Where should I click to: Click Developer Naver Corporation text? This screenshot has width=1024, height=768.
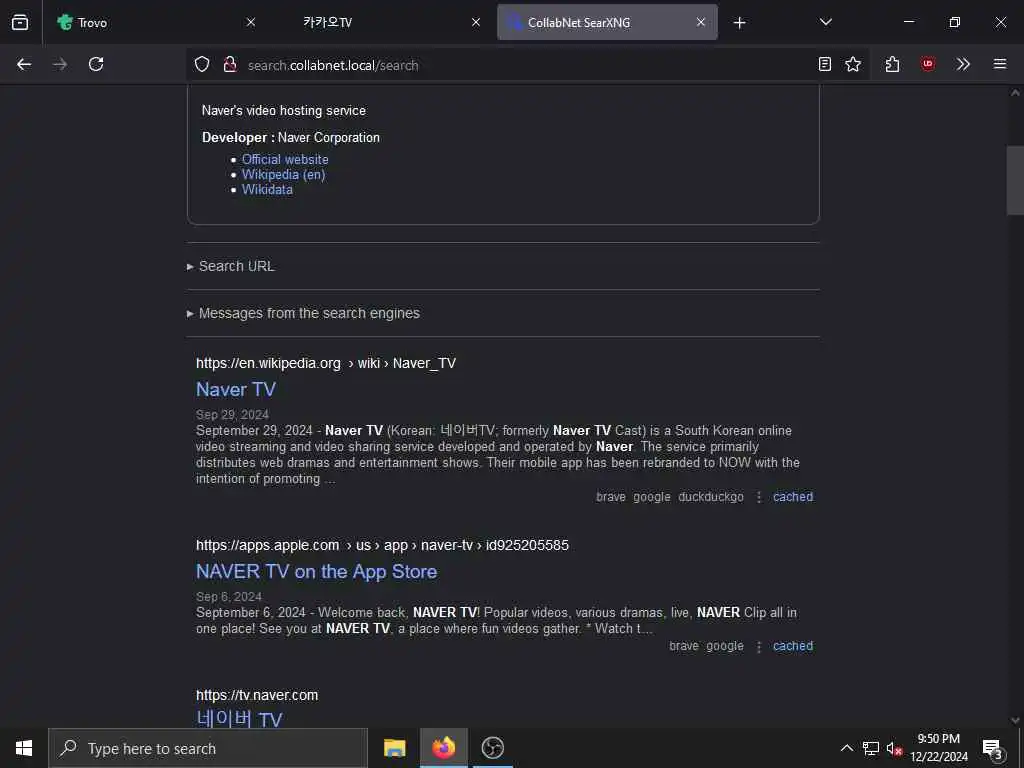point(291,138)
